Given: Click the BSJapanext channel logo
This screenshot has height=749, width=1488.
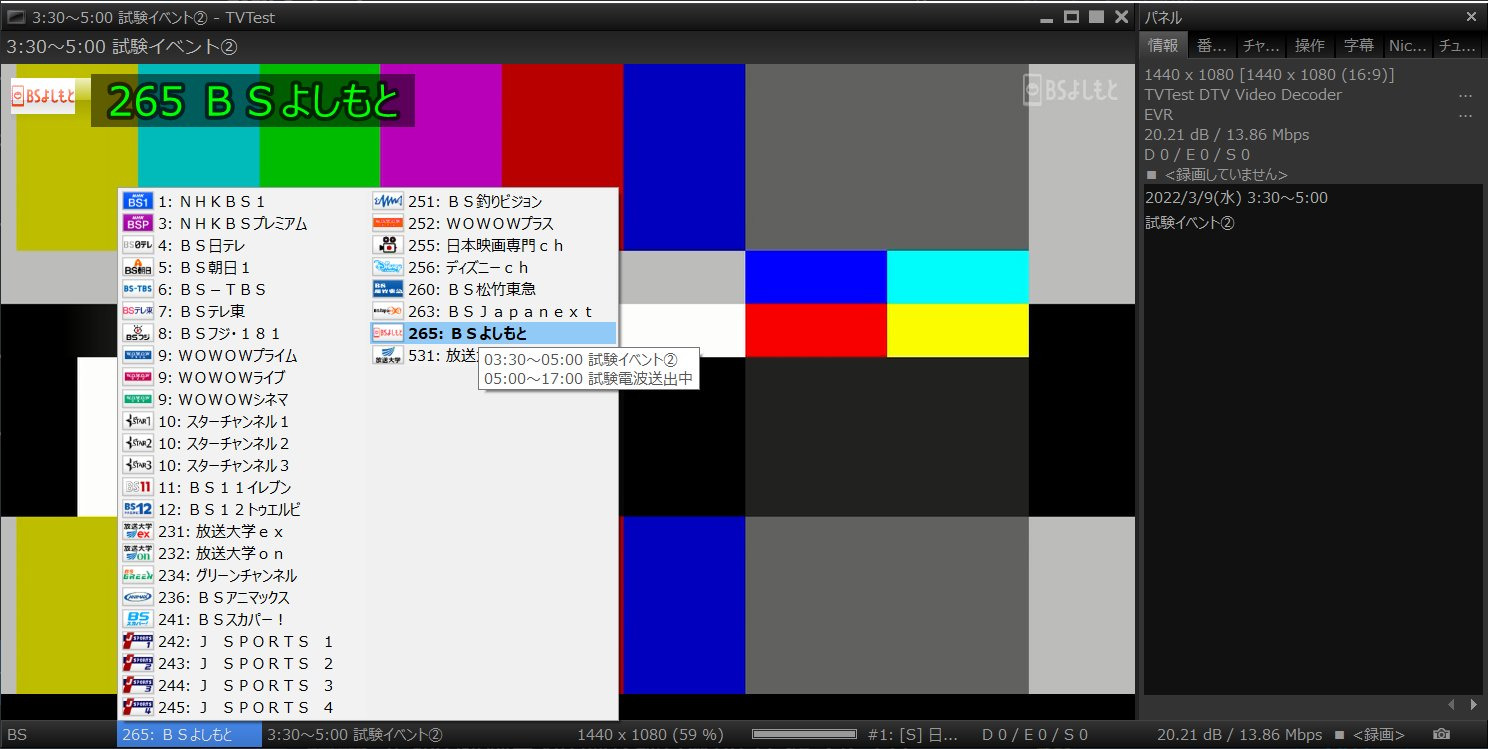Looking at the screenshot, I should [x=387, y=312].
